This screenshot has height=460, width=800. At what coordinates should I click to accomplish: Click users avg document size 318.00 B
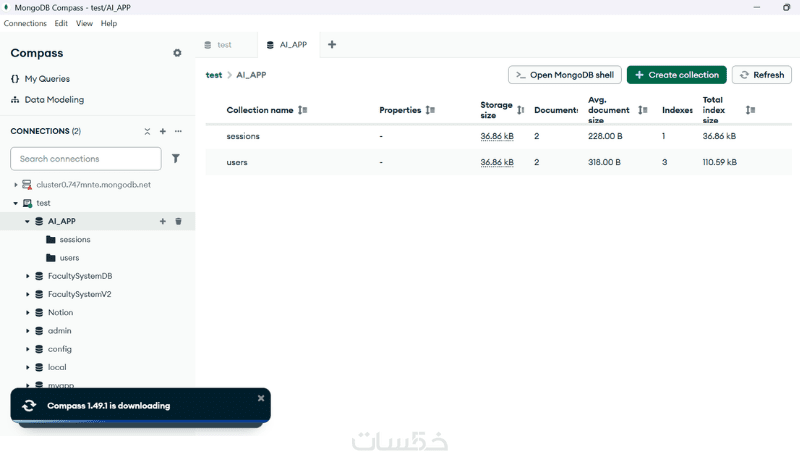604,162
